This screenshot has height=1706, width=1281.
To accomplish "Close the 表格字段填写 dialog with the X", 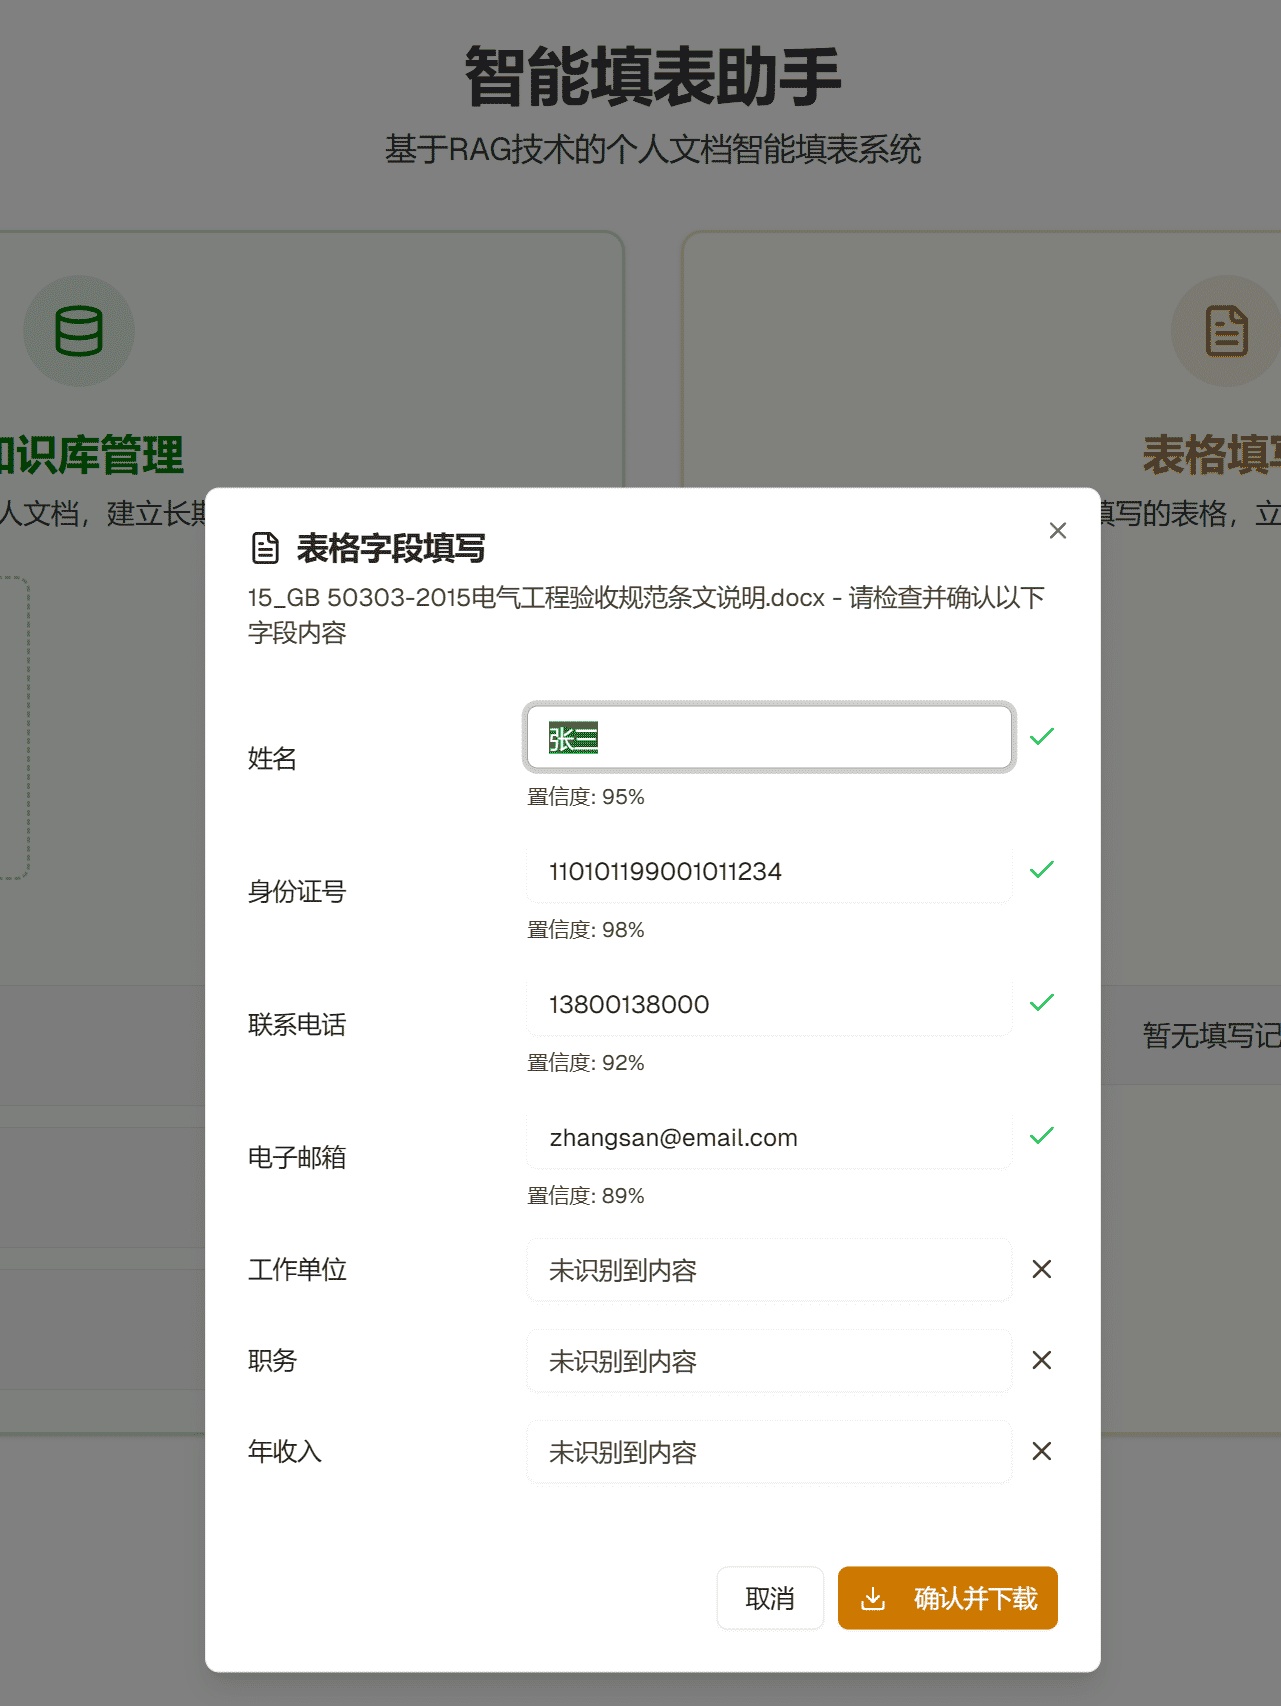I will click(x=1057, y=530).
